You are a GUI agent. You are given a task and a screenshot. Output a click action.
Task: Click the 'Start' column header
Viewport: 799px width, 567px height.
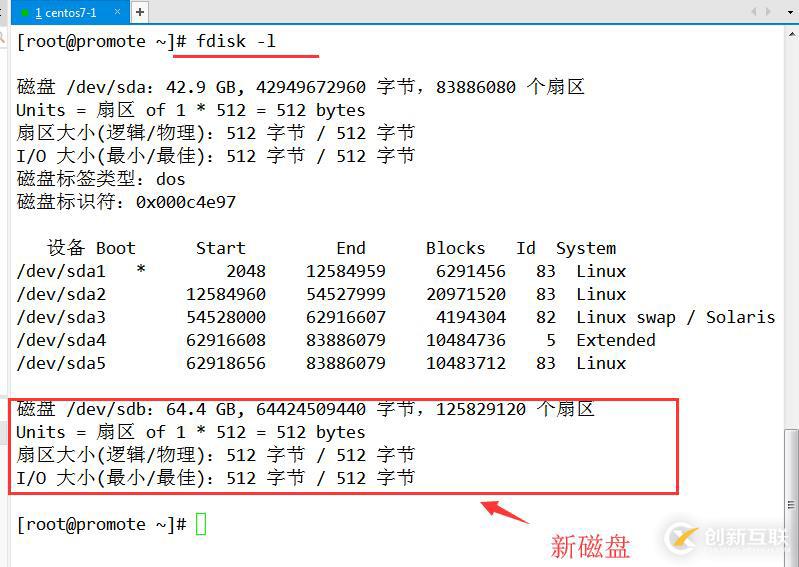[221, 248]
